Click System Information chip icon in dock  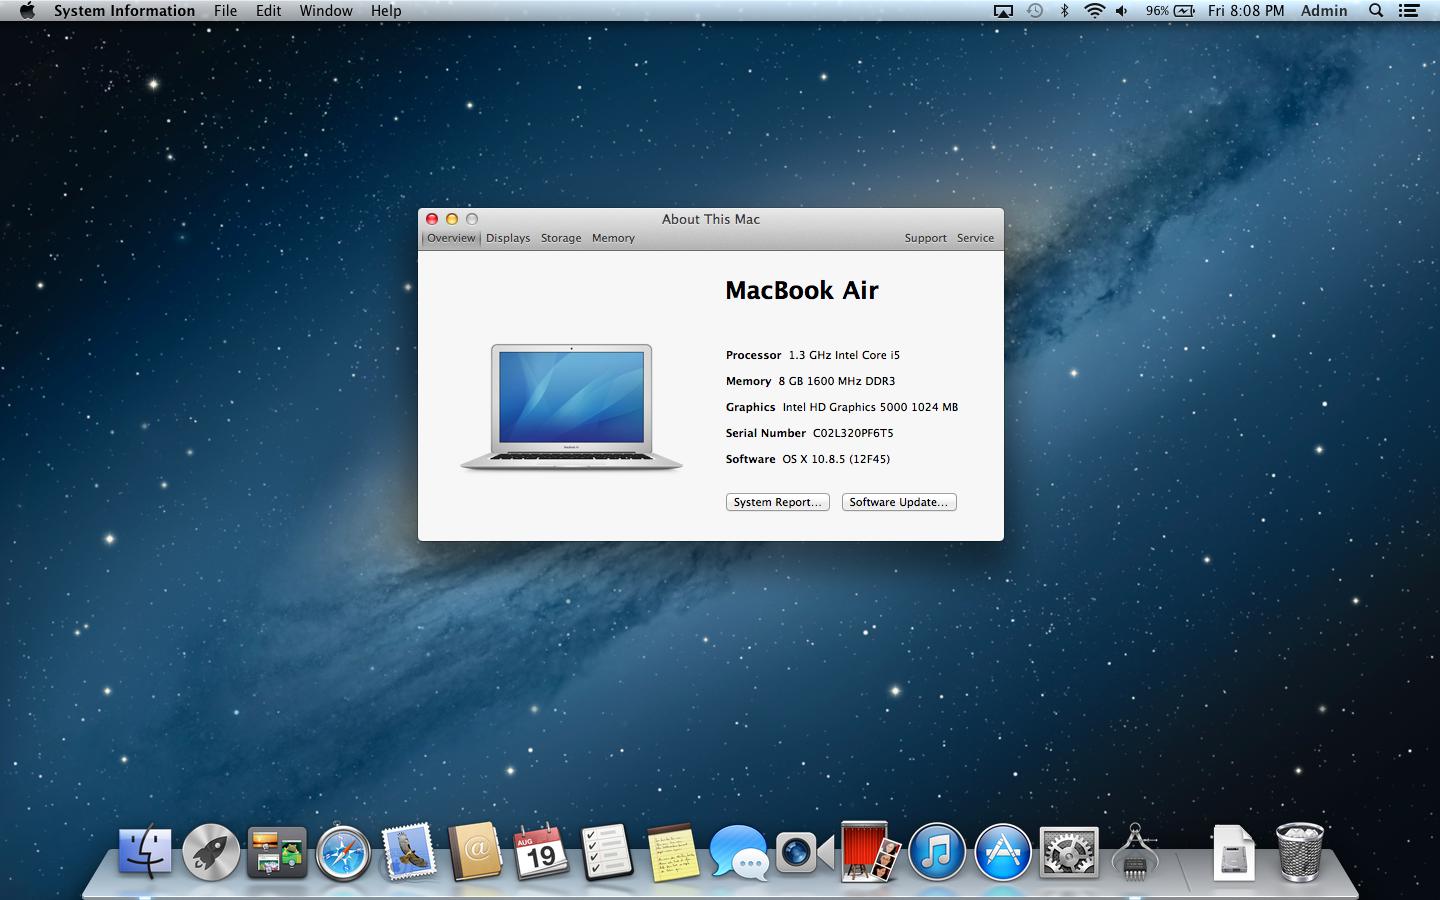[x=1135, y=852]
